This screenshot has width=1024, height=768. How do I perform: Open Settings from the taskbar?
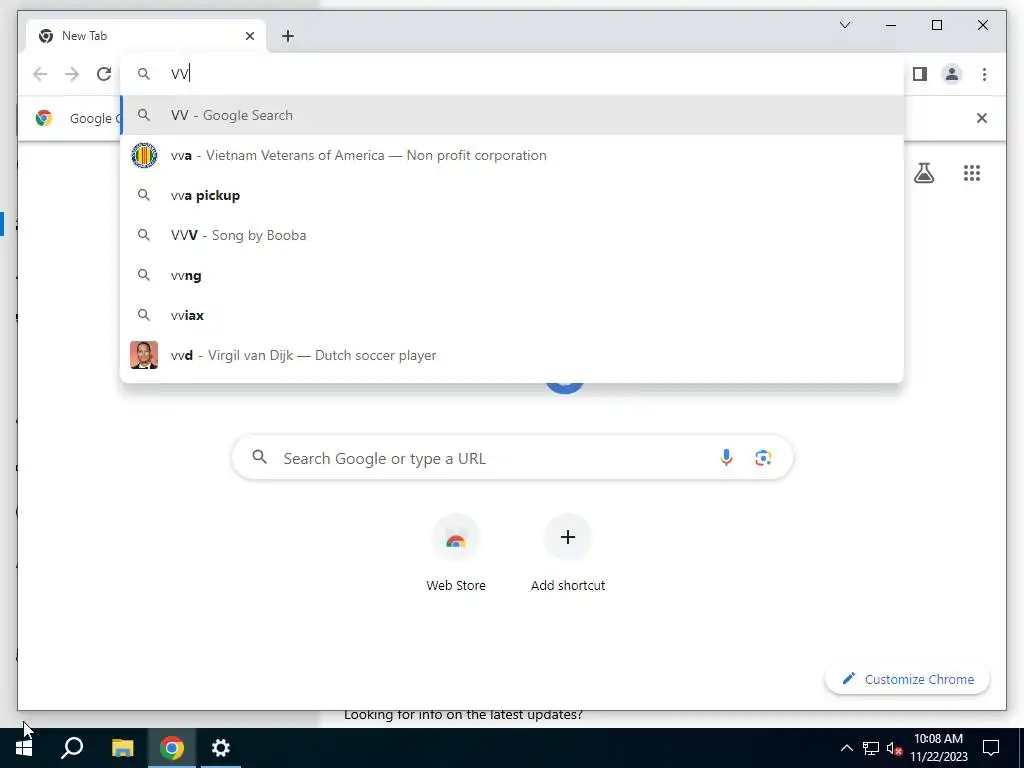[221, 748]
